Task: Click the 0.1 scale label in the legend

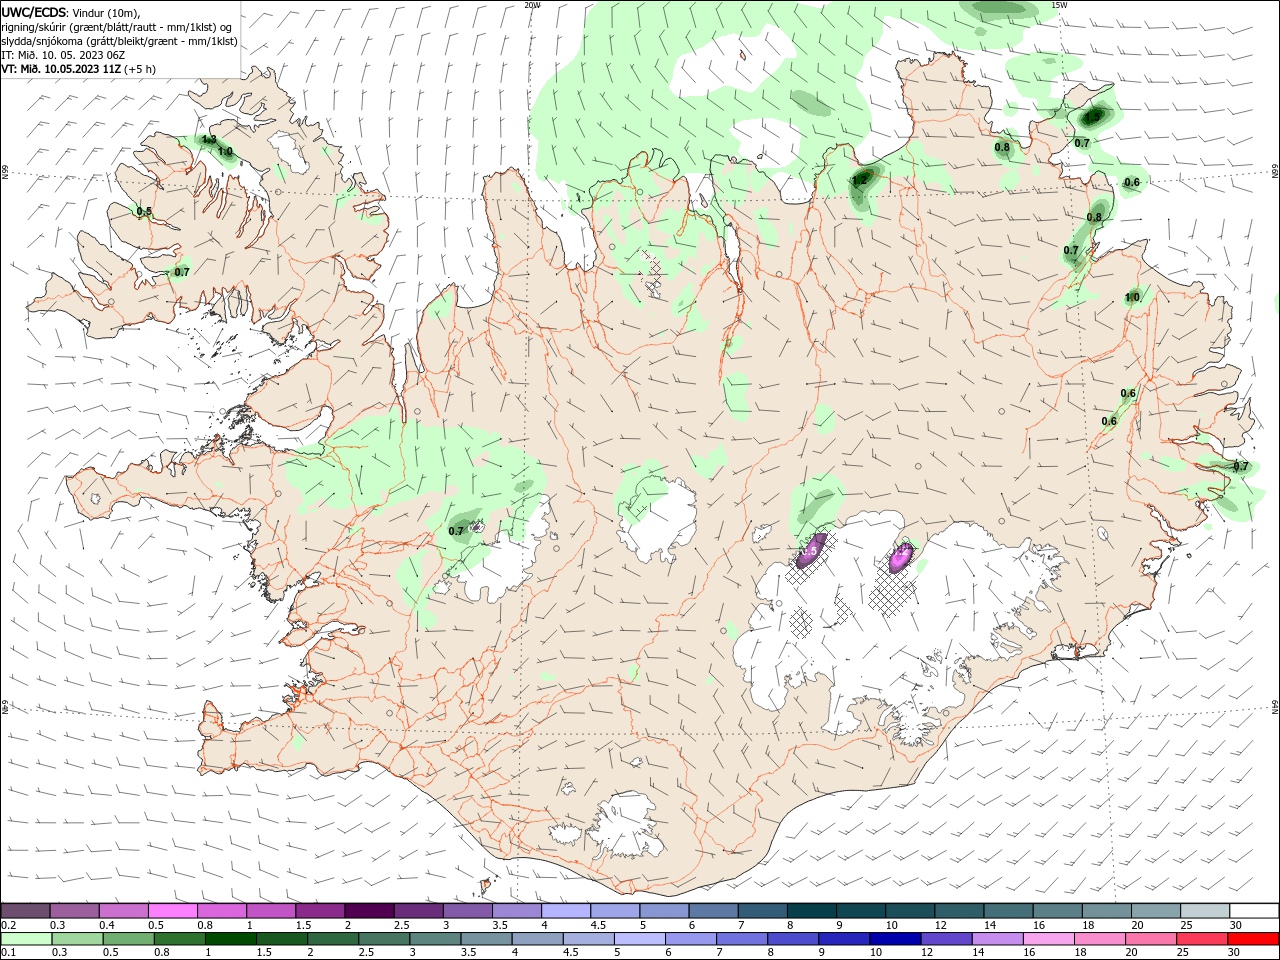Action: pos(8,953)
